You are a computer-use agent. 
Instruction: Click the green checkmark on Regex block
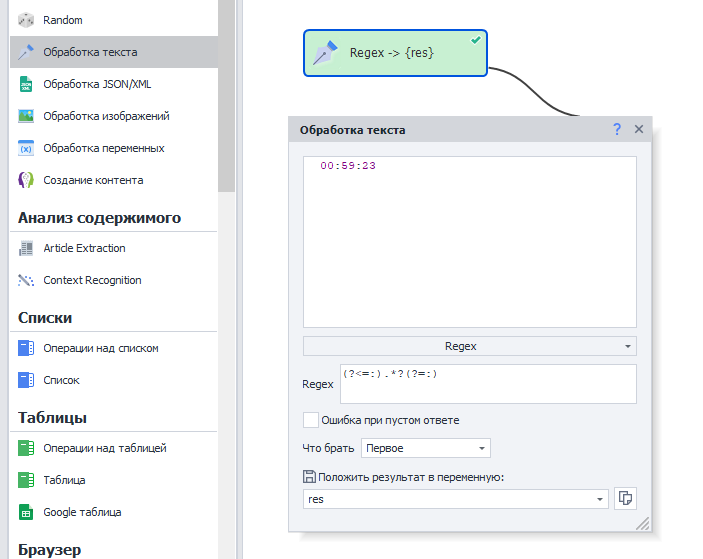tap(476, 40)
